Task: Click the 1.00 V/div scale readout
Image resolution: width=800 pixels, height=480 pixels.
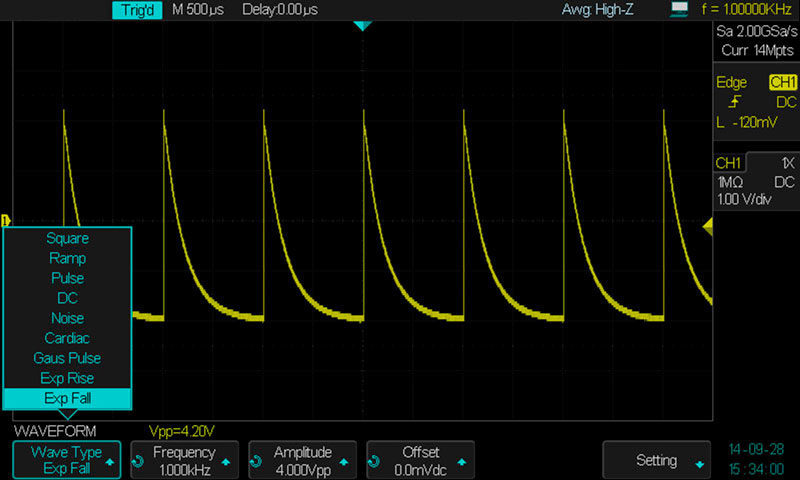Action: pyautogui.click(x=744, y=199)
